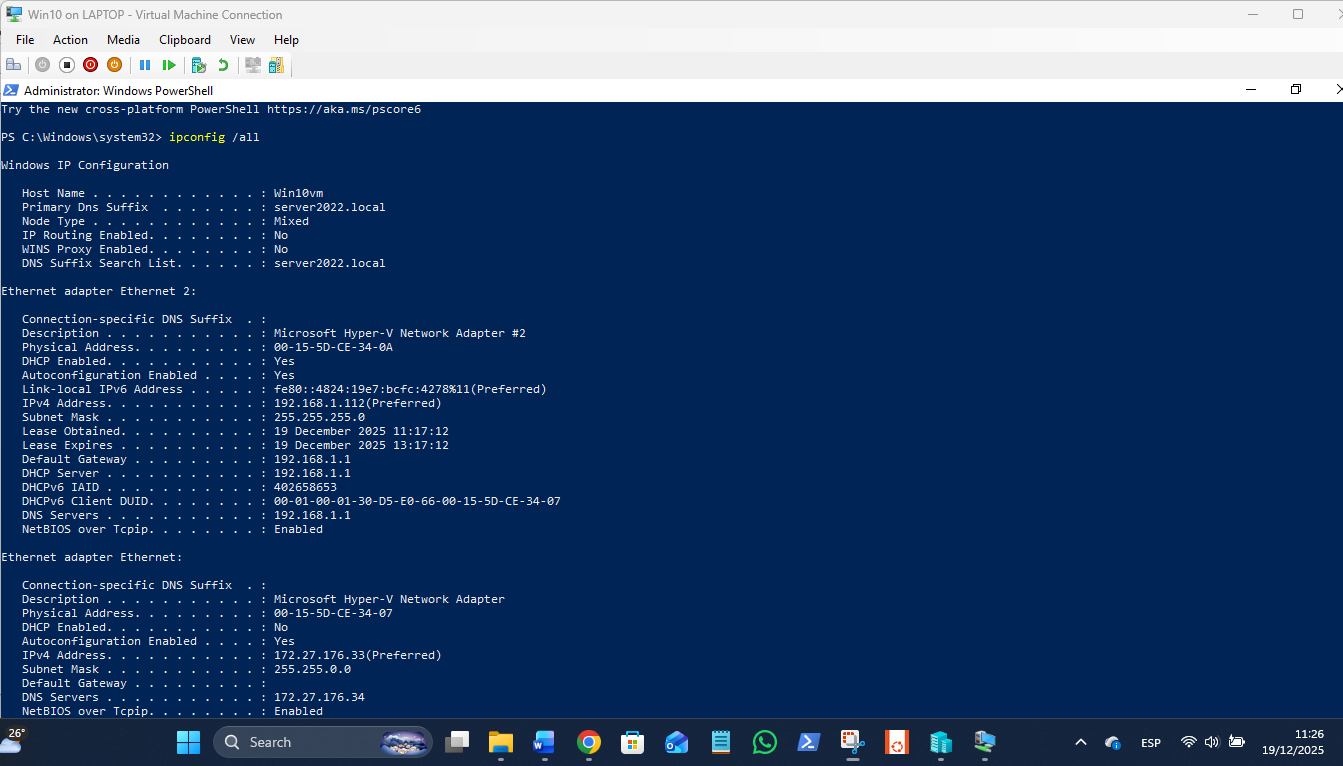Open WhatsApp from the taskbar
Viewport: 1343px width, 766px height.
click(x=765, y=742)
